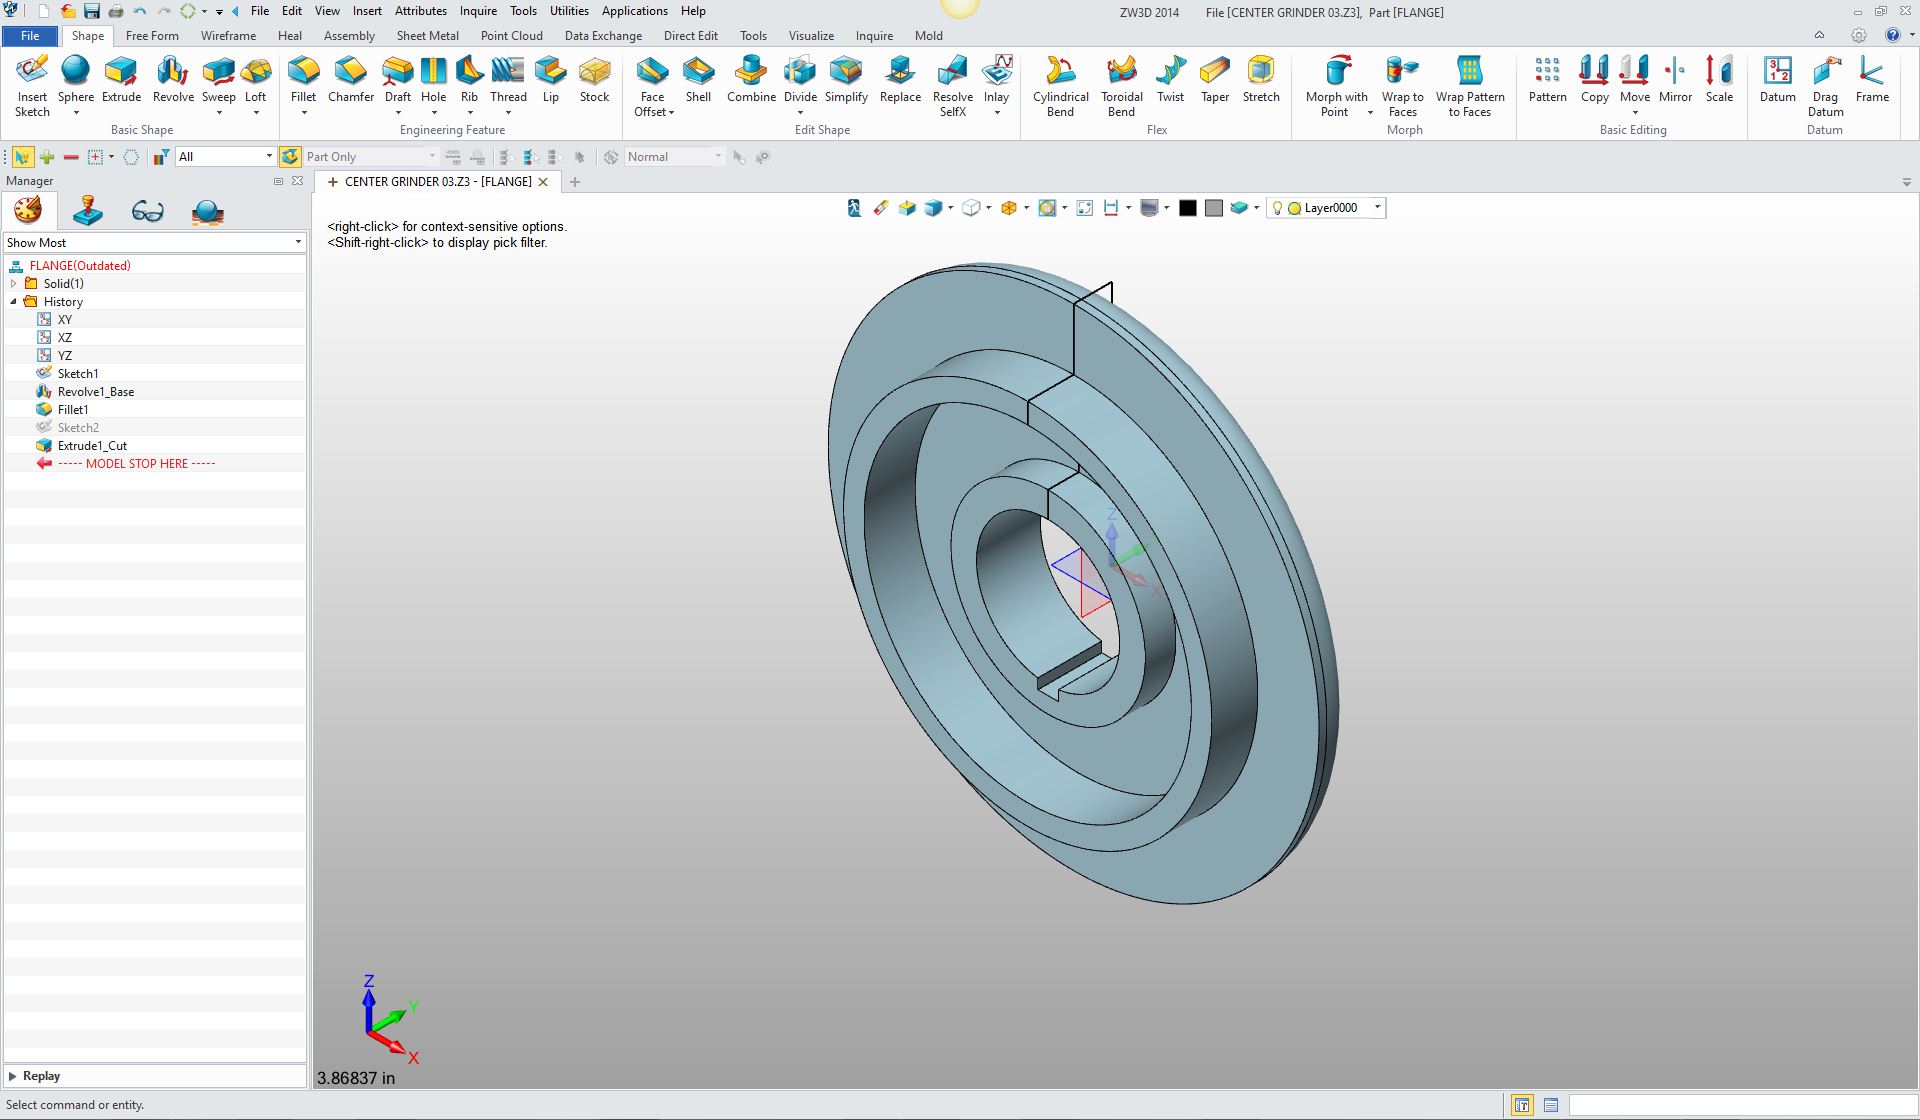Select Extrude1_Cut in history tree
Viewport: 1920px width, 1120px height.
coord(92,446)
